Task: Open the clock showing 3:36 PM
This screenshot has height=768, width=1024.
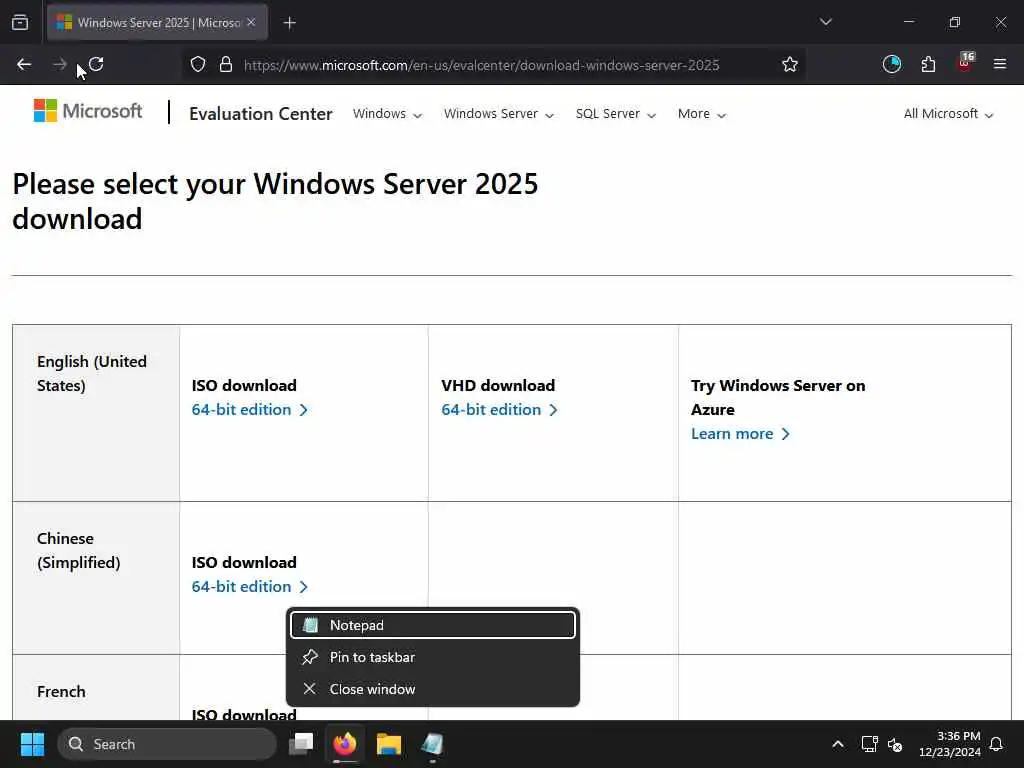Action: coord(950,744)
